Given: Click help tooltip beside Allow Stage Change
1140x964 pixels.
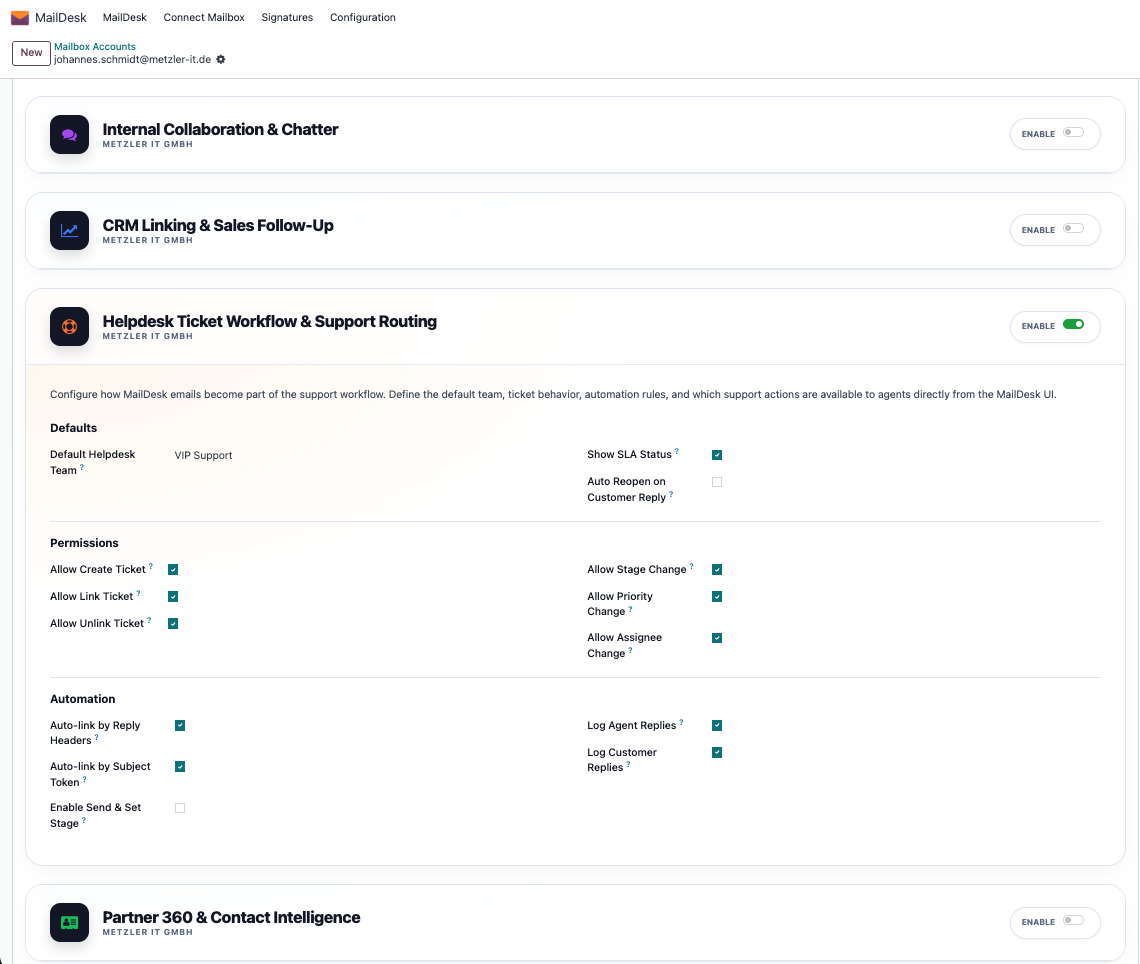Looking at the screenshot, I should [691, 566].
